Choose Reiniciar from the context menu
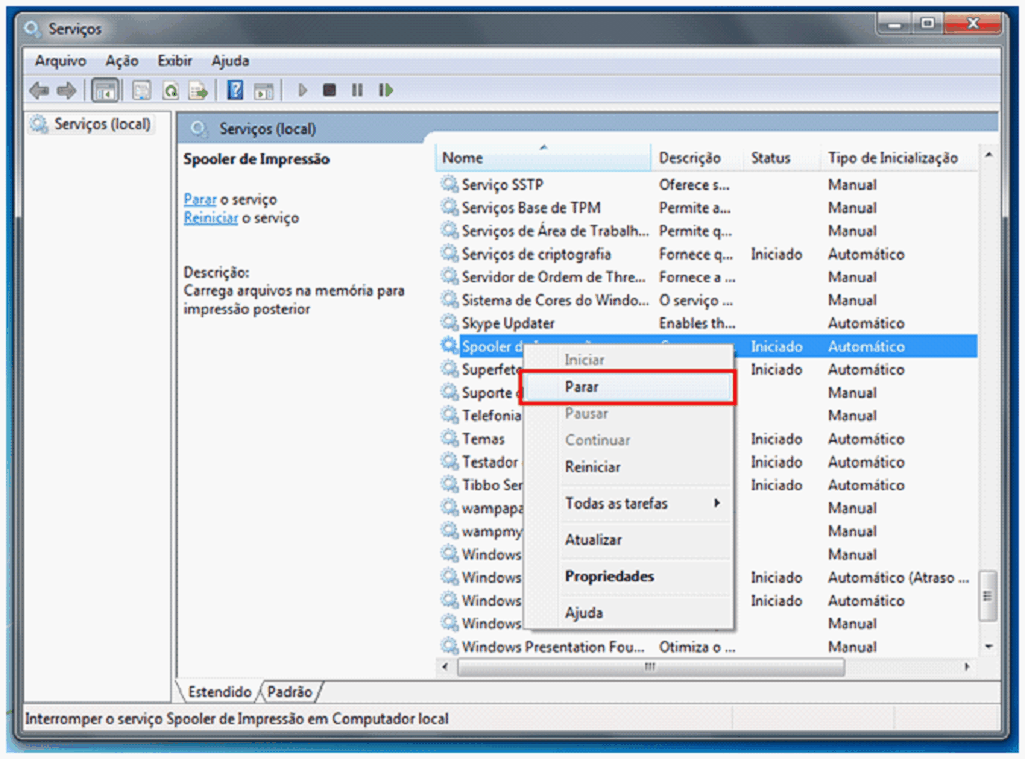The image size is (1026, 760). click(x=592, y=467)
